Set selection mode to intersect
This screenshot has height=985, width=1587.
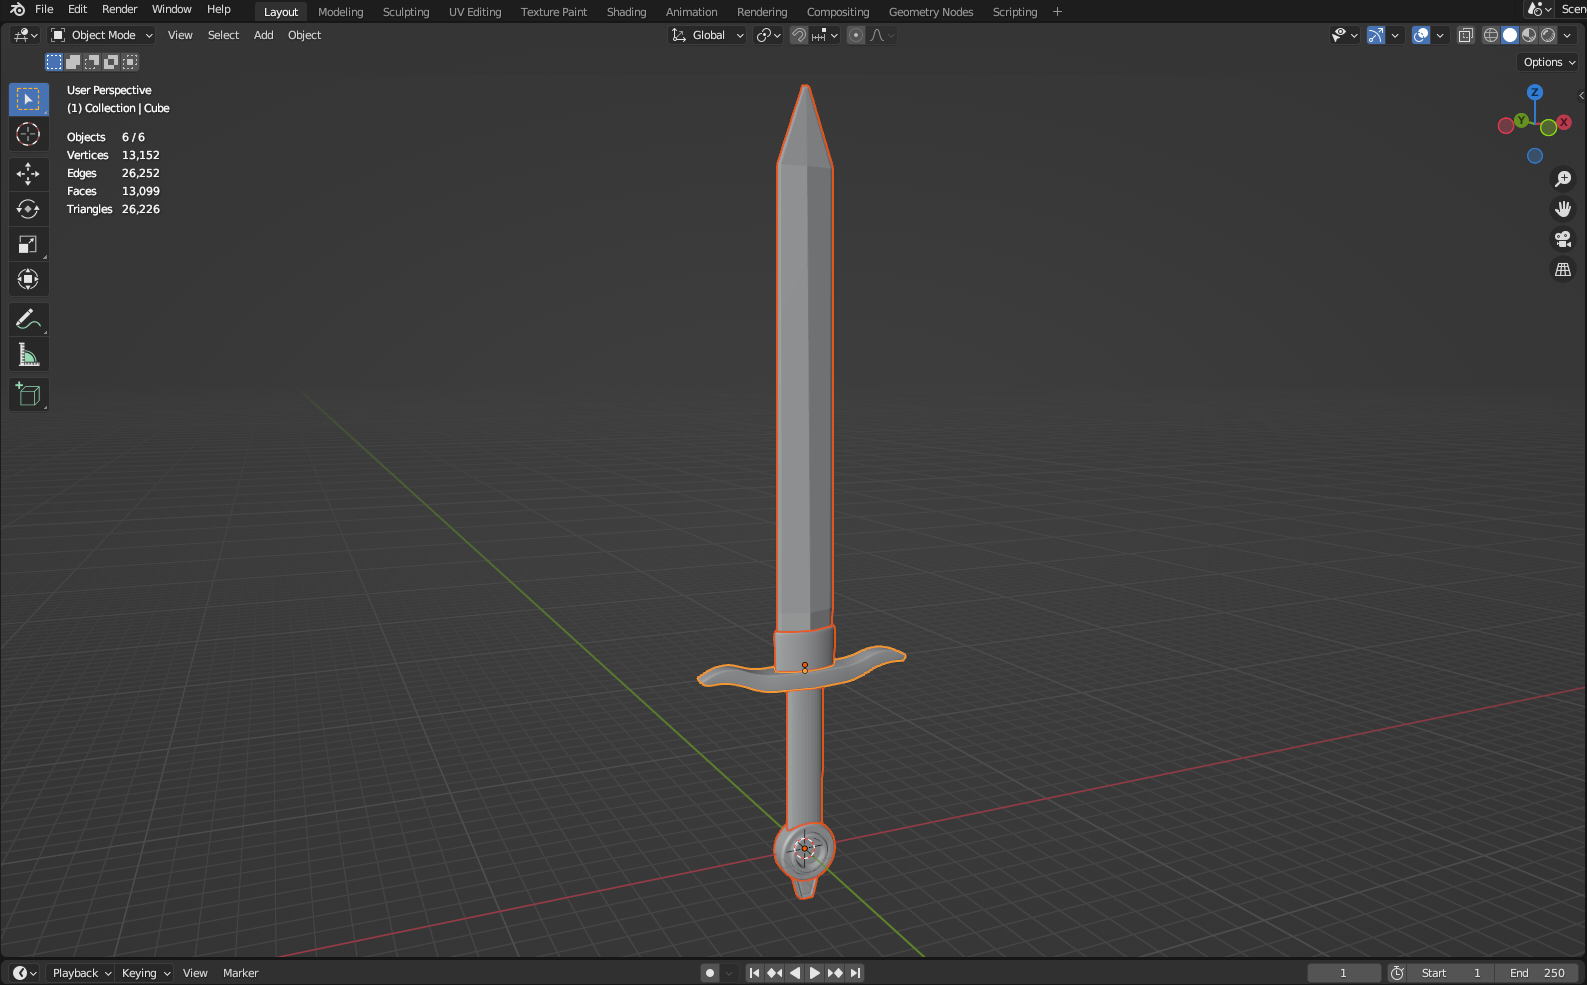click(130, 62)
